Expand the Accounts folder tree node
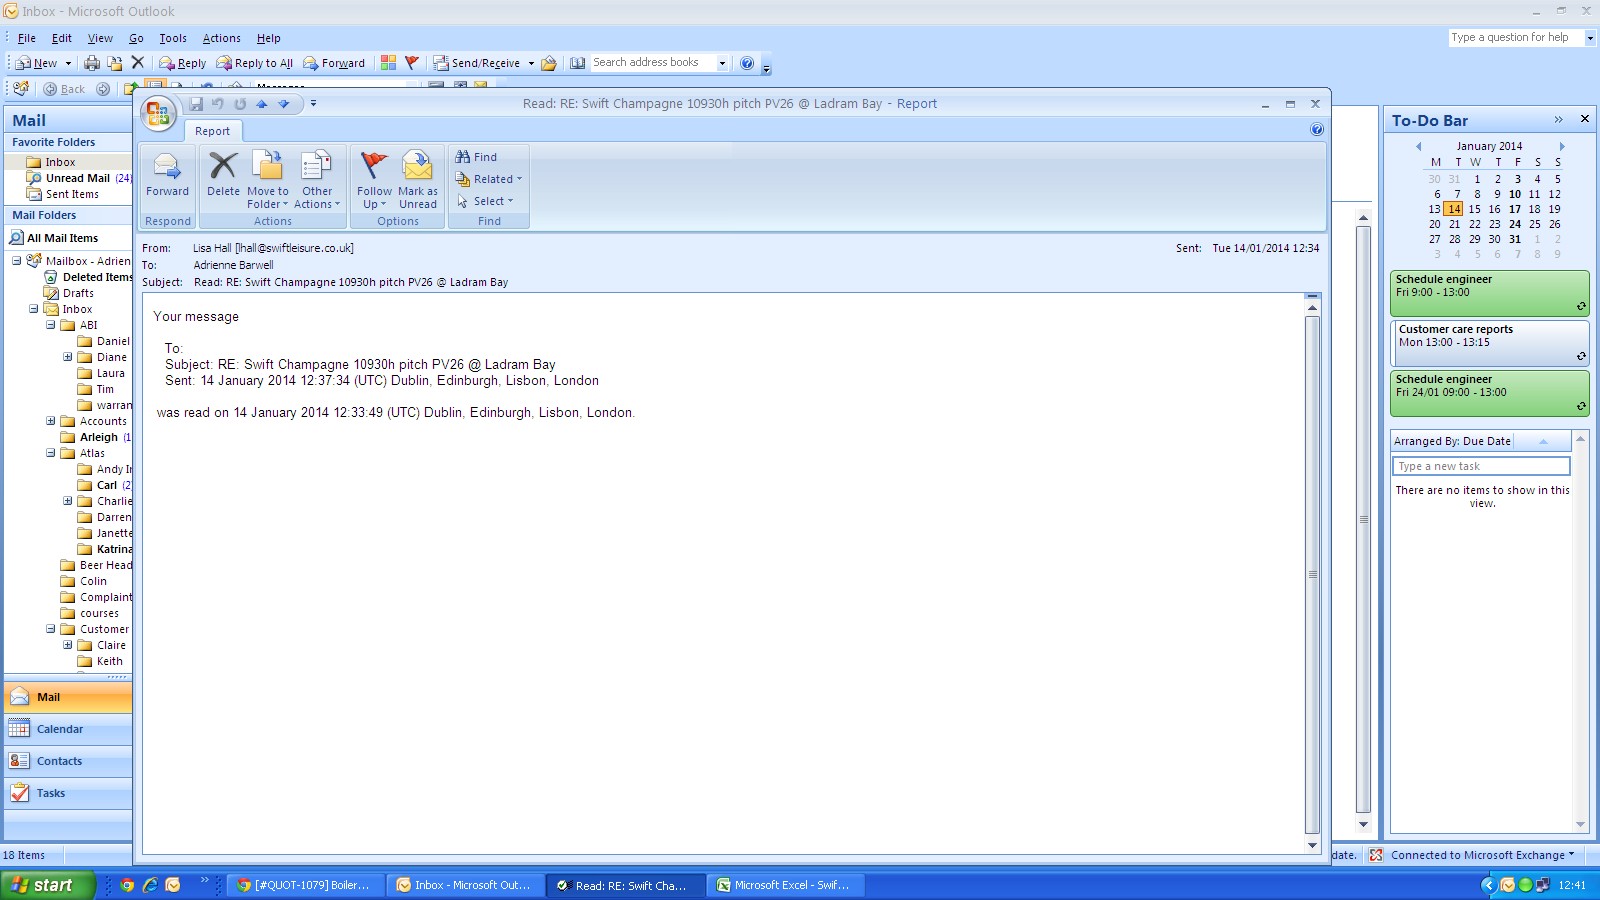 [x=51, y=421]
